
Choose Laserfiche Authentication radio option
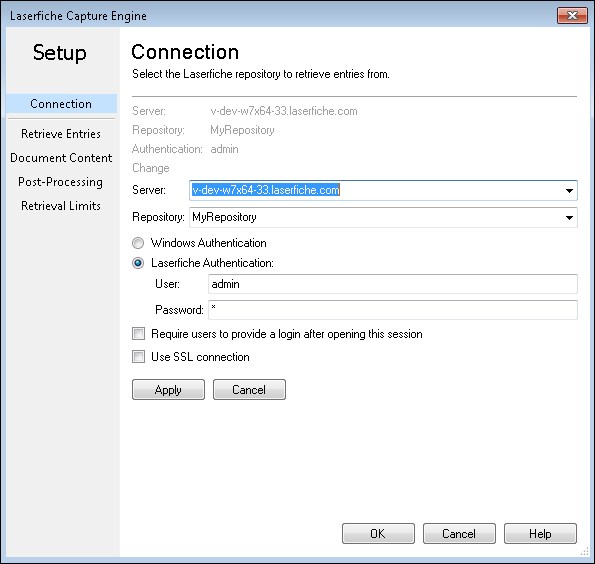(138, 263)
